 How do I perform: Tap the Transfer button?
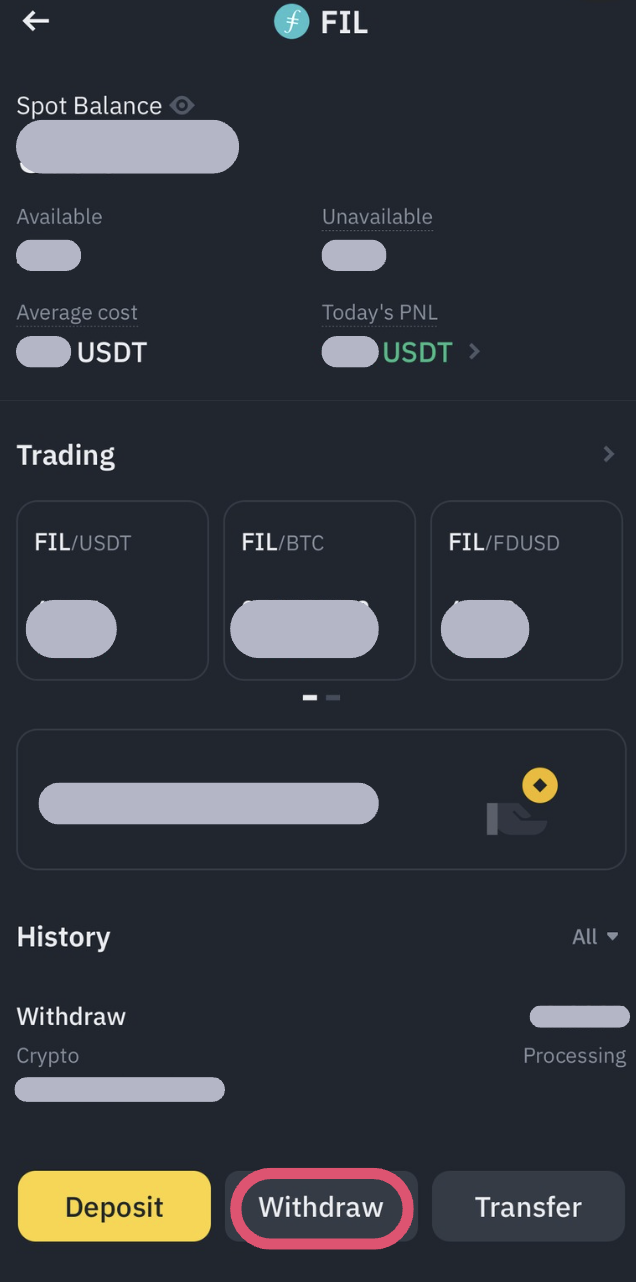pyautogui.click(x=527, y=1206)
